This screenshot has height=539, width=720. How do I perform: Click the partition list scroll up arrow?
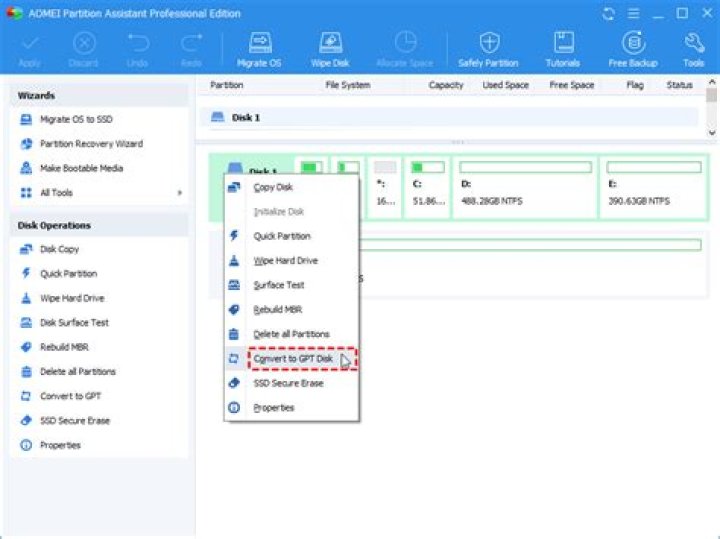coord(712,82)
